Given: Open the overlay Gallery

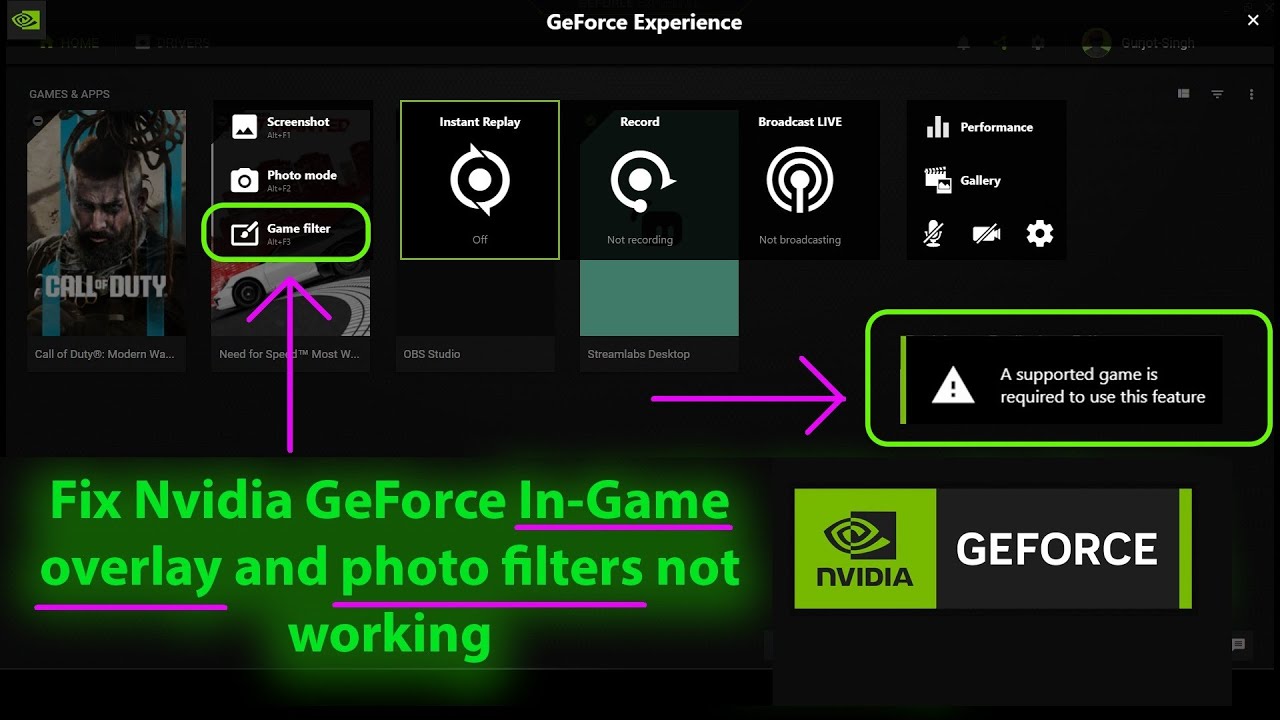Looking at the screenshot, I should click(x=963, y=180).
